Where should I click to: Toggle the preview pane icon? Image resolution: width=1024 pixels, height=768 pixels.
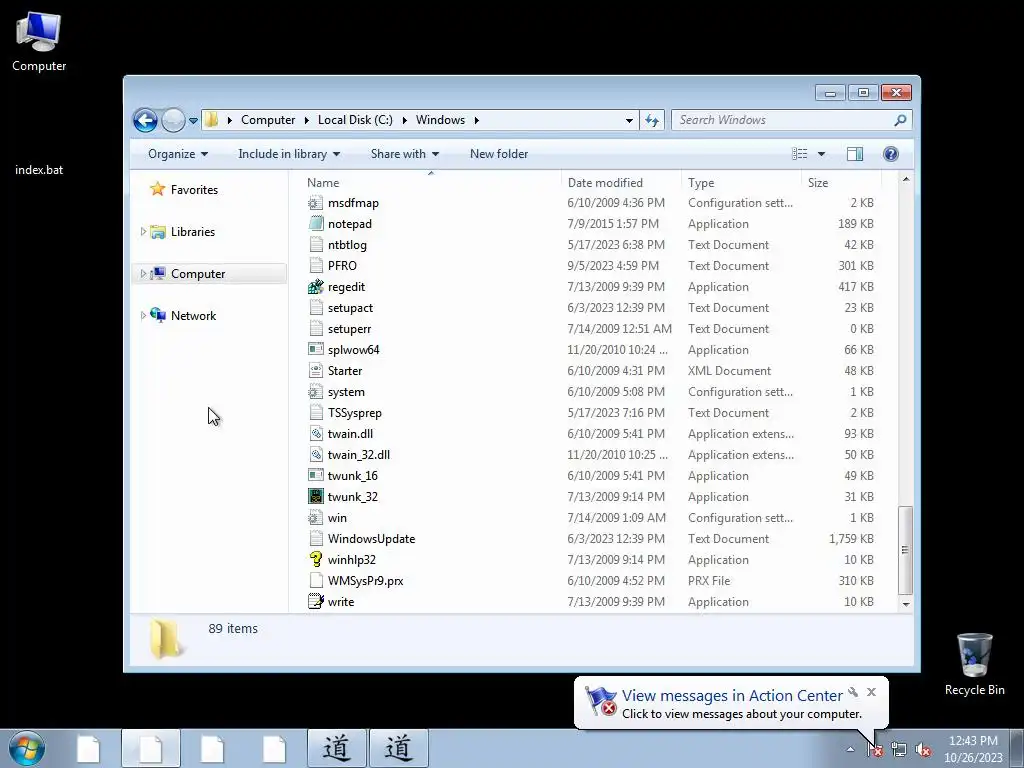point(855,154)
